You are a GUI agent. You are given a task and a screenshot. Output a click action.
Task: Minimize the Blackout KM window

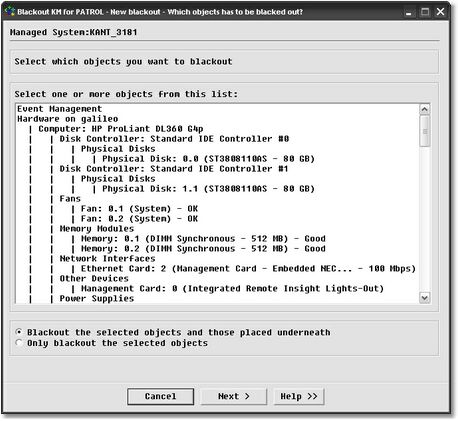point(409,12)
